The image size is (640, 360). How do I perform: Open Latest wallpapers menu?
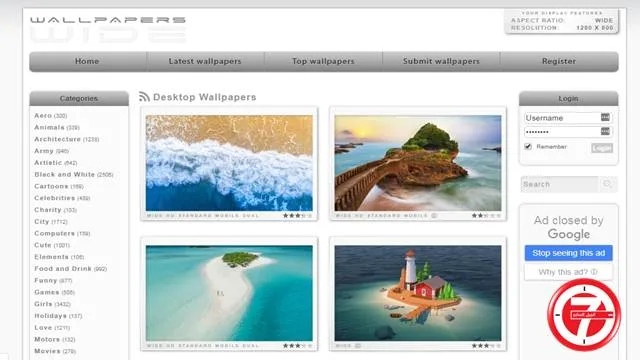(205, 61)
